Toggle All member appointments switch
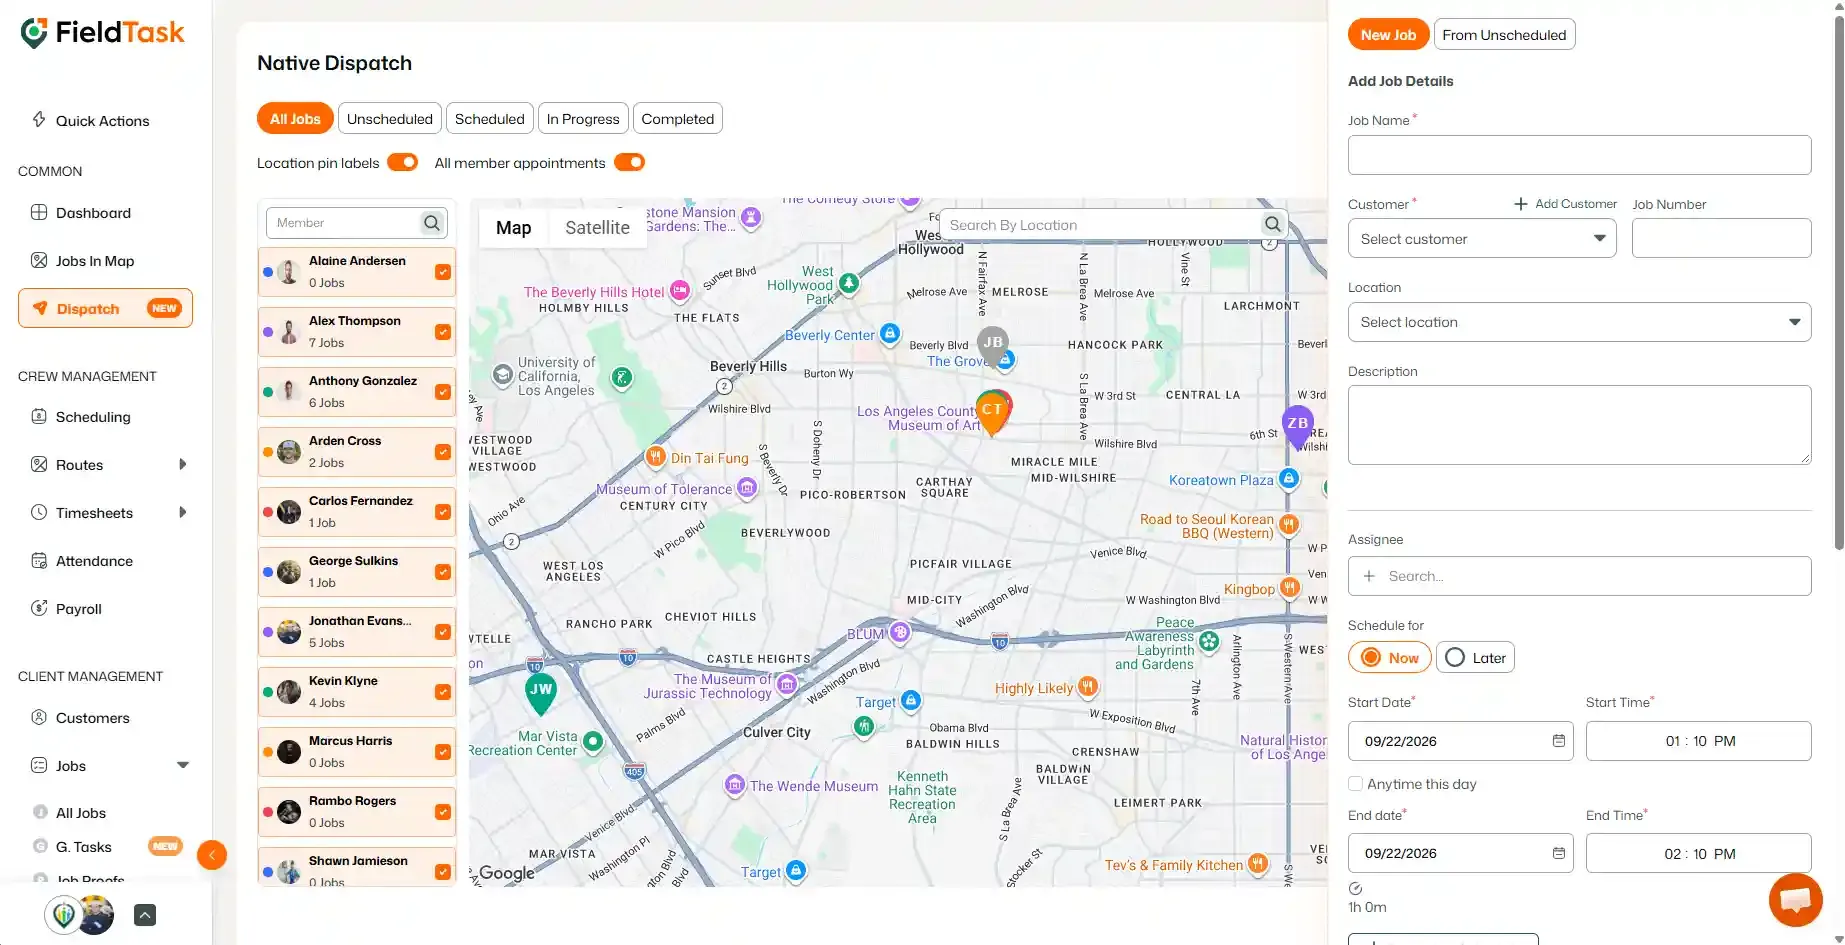 (629, 162)
